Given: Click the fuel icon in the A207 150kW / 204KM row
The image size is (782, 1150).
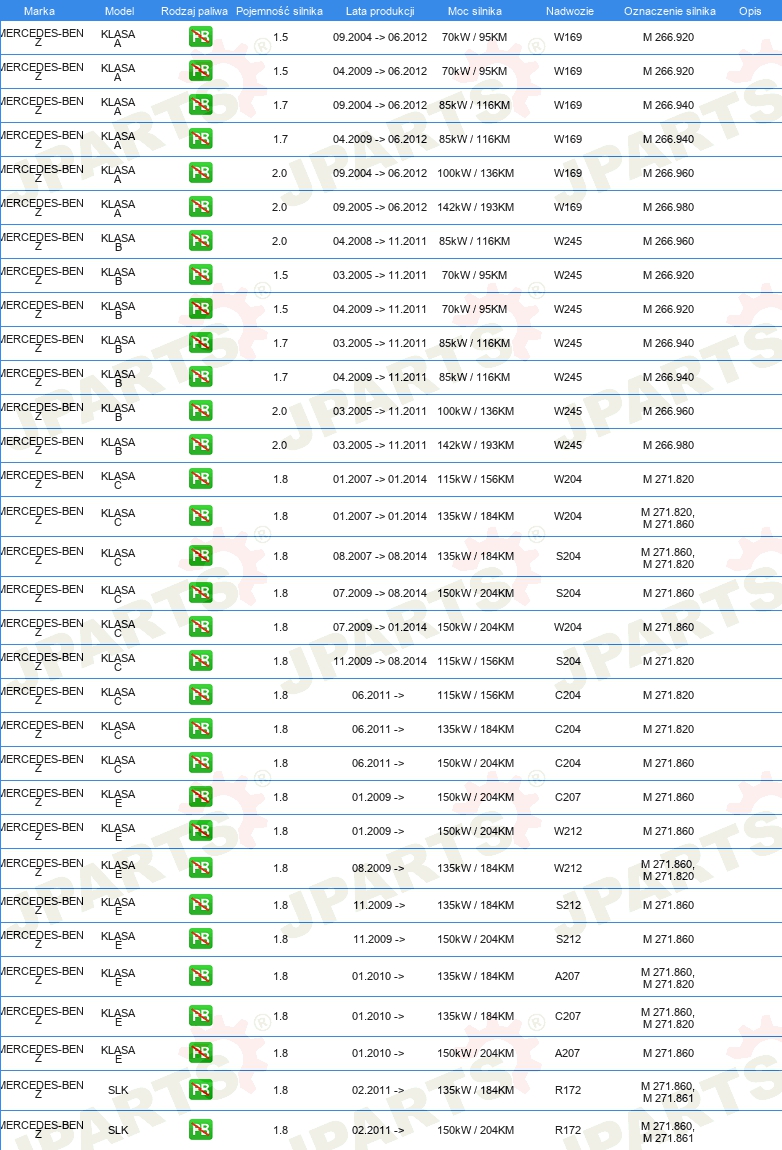Looking at the screenshot, I should tap(200, 1052).
